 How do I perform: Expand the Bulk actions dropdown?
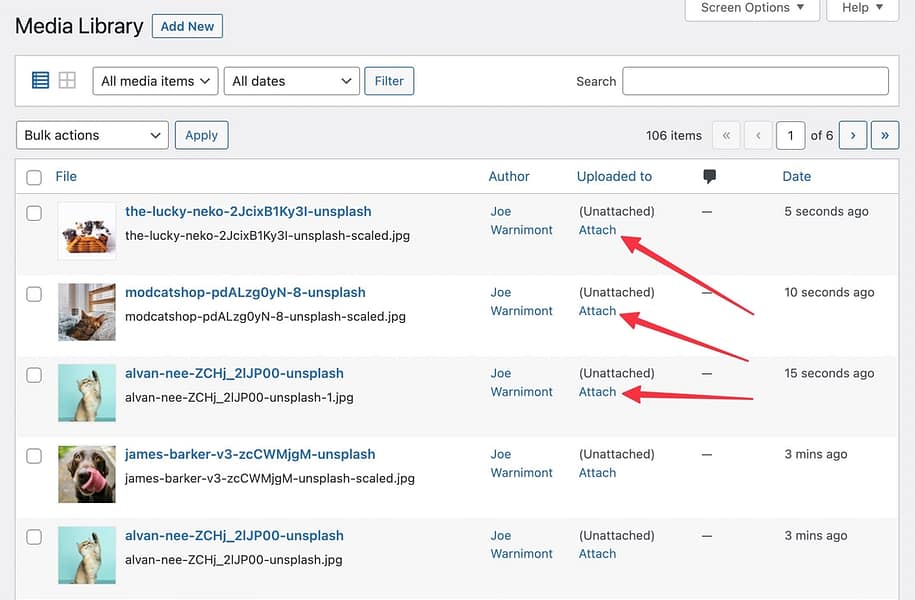pos(91,134)
